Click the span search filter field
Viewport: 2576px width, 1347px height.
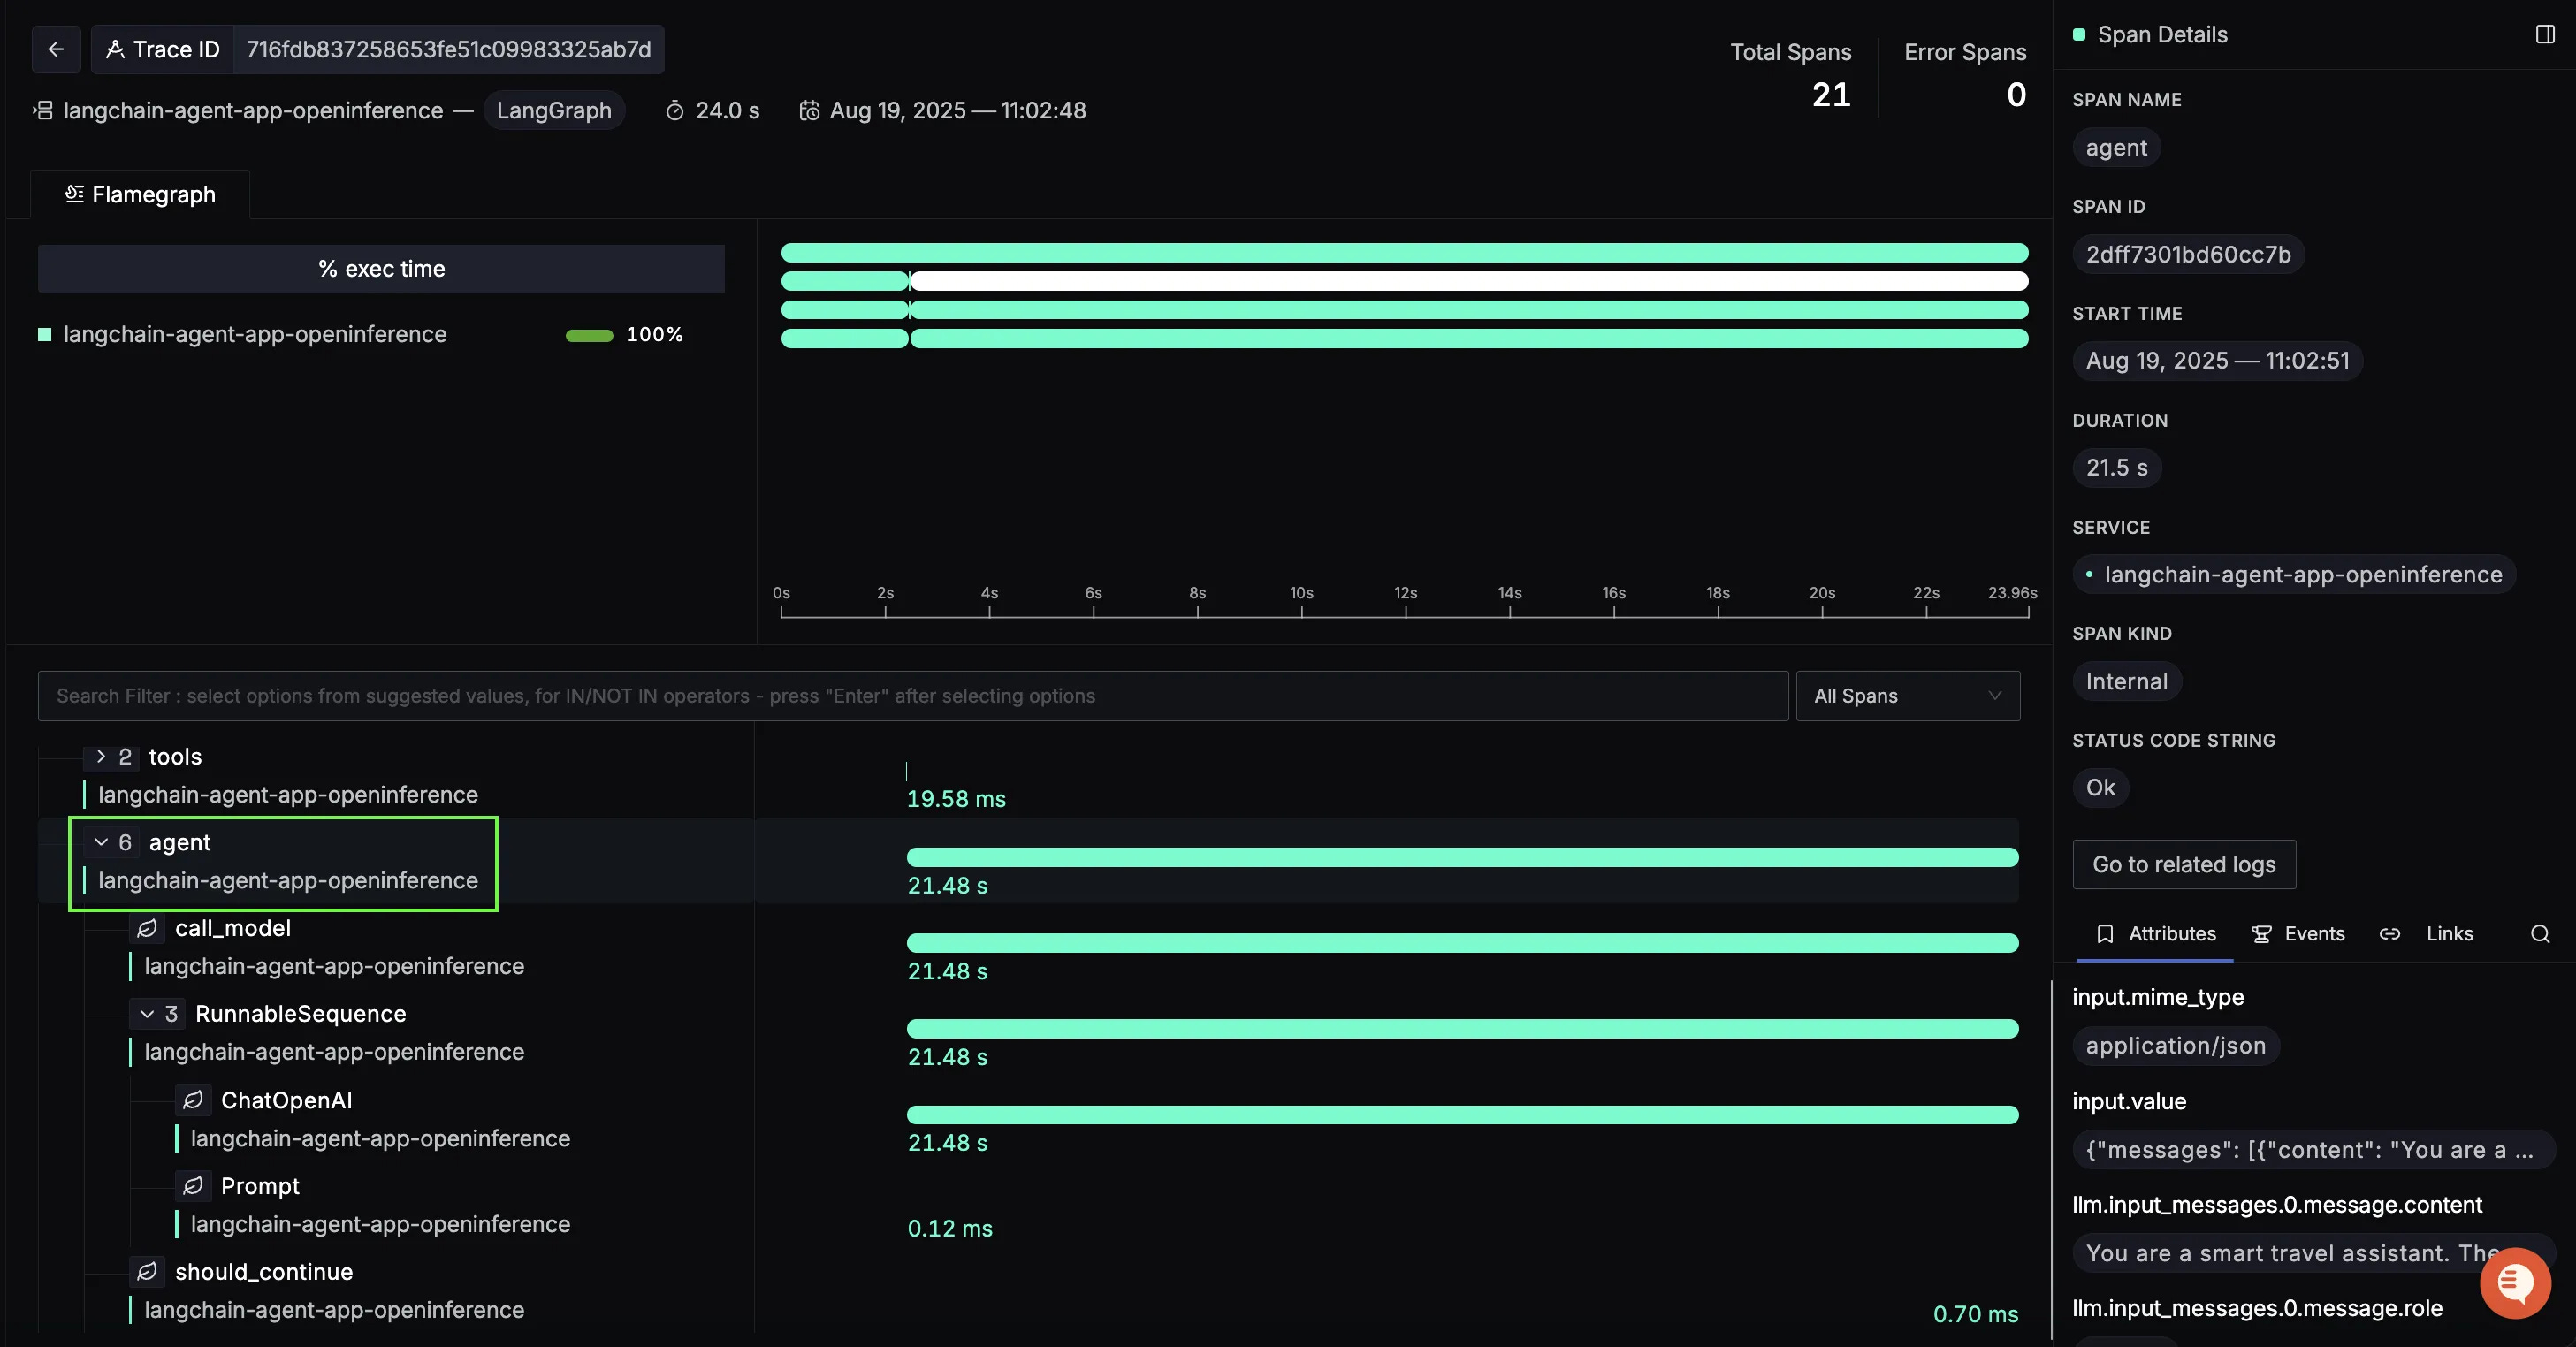[x=912, y=696]
